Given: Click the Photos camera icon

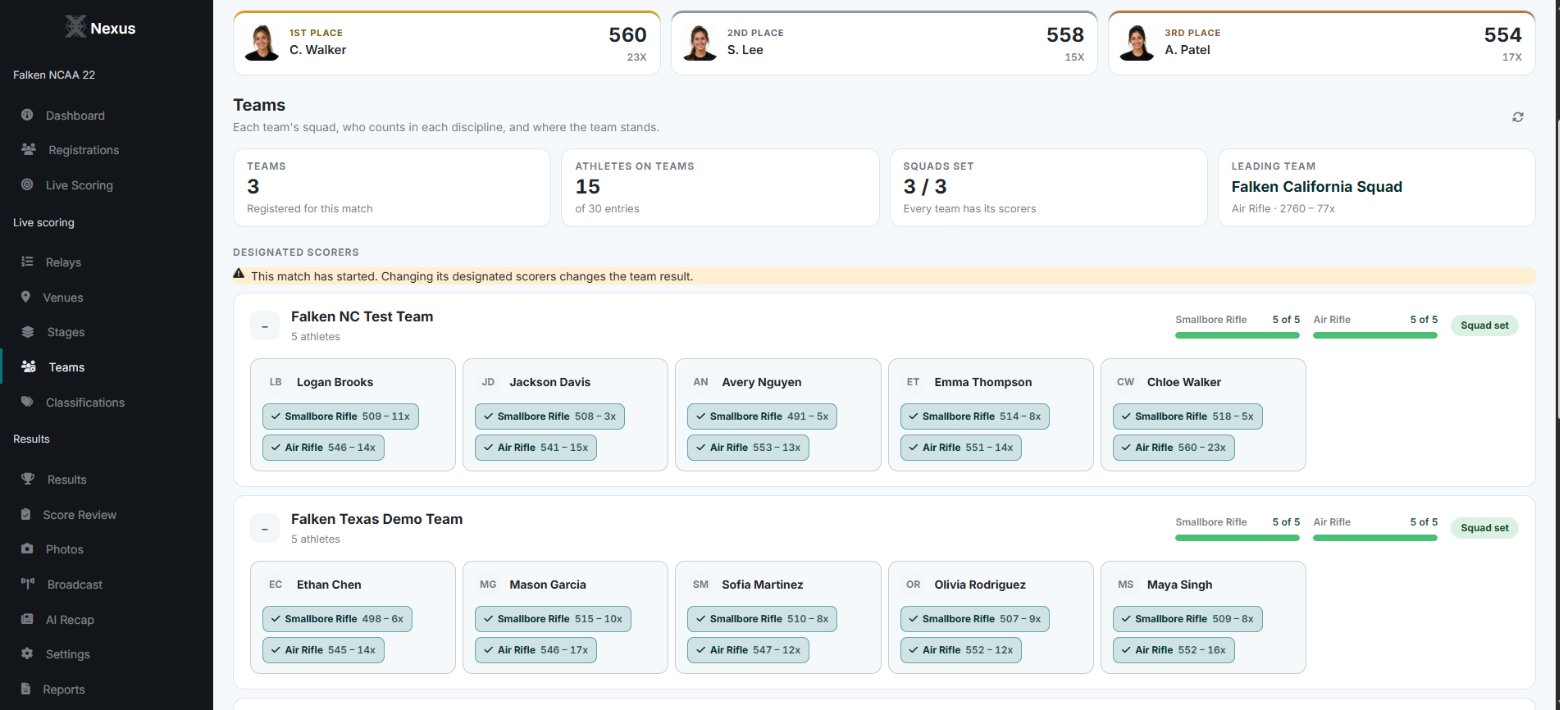Looking at the screenshot, I should click(x=27, y=549).
